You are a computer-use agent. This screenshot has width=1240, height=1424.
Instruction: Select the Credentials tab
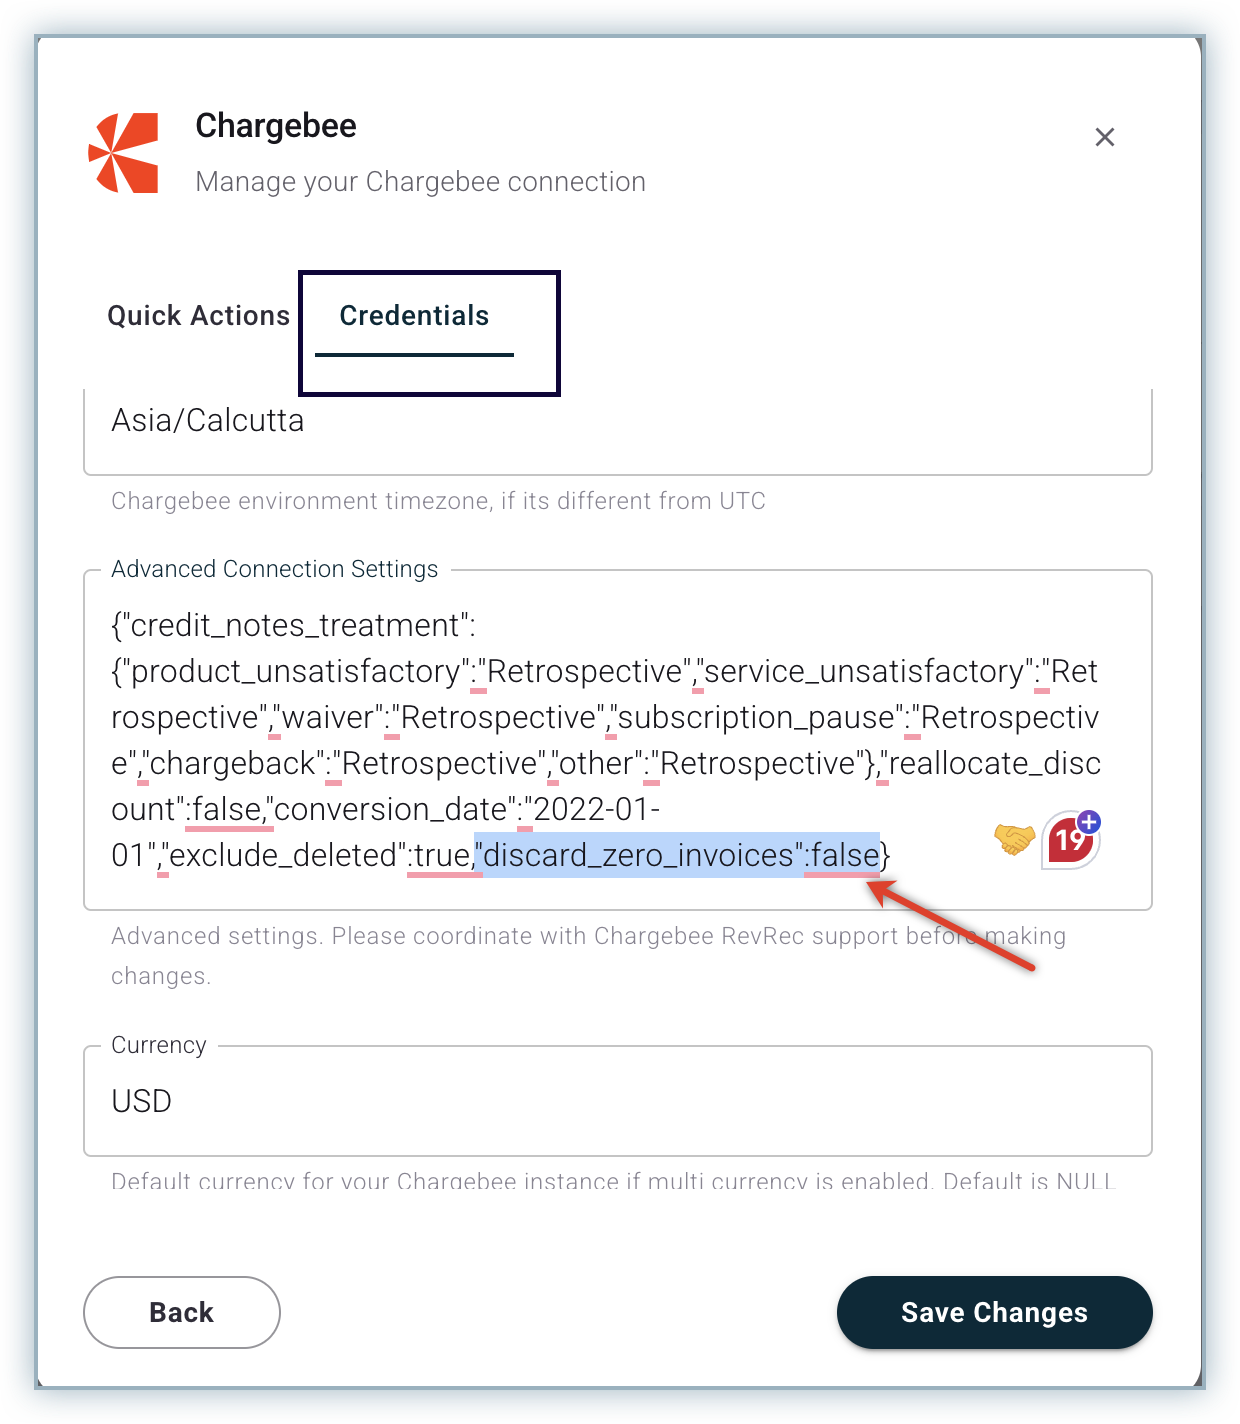pyautogui.click(x=414, y=316)
